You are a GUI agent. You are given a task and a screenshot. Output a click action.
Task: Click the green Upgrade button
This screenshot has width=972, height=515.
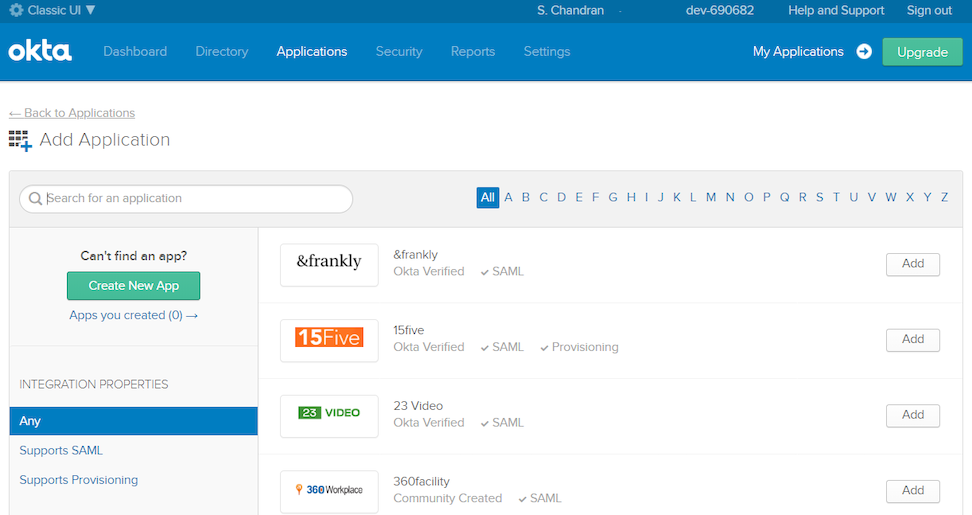(921, 52)
